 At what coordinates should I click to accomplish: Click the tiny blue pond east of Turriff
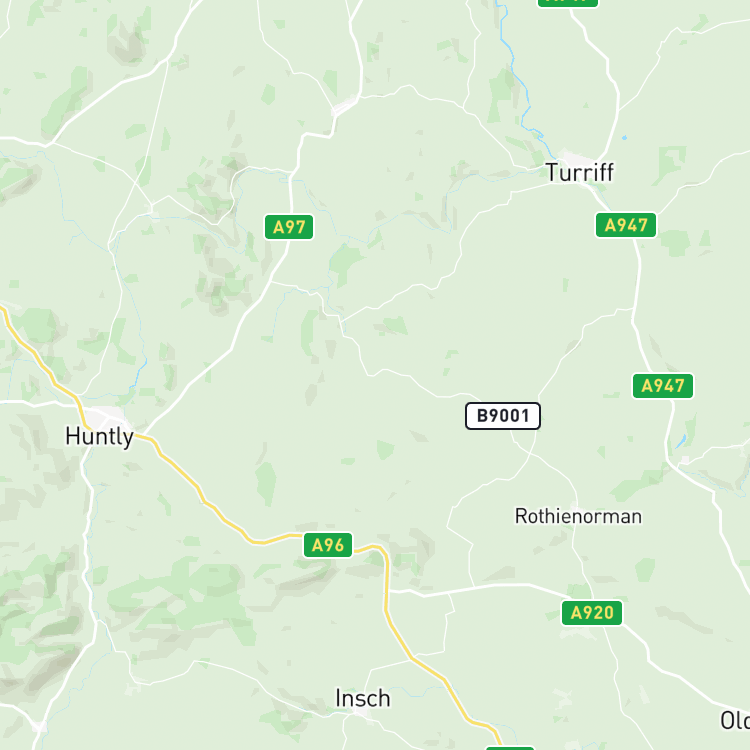click(624, 138)
